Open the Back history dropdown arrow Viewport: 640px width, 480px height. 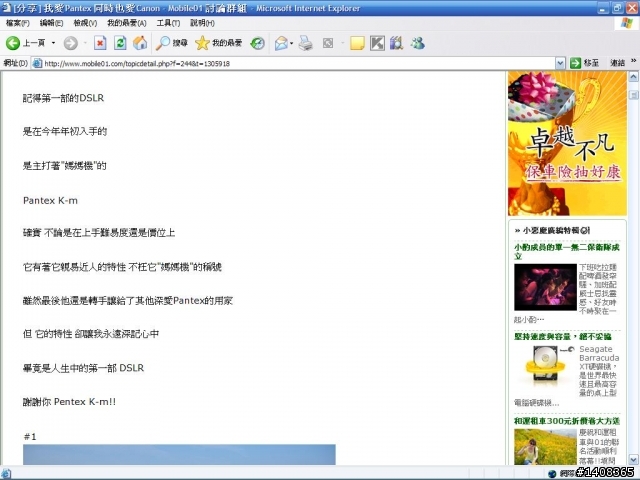(x=53, y=43)
